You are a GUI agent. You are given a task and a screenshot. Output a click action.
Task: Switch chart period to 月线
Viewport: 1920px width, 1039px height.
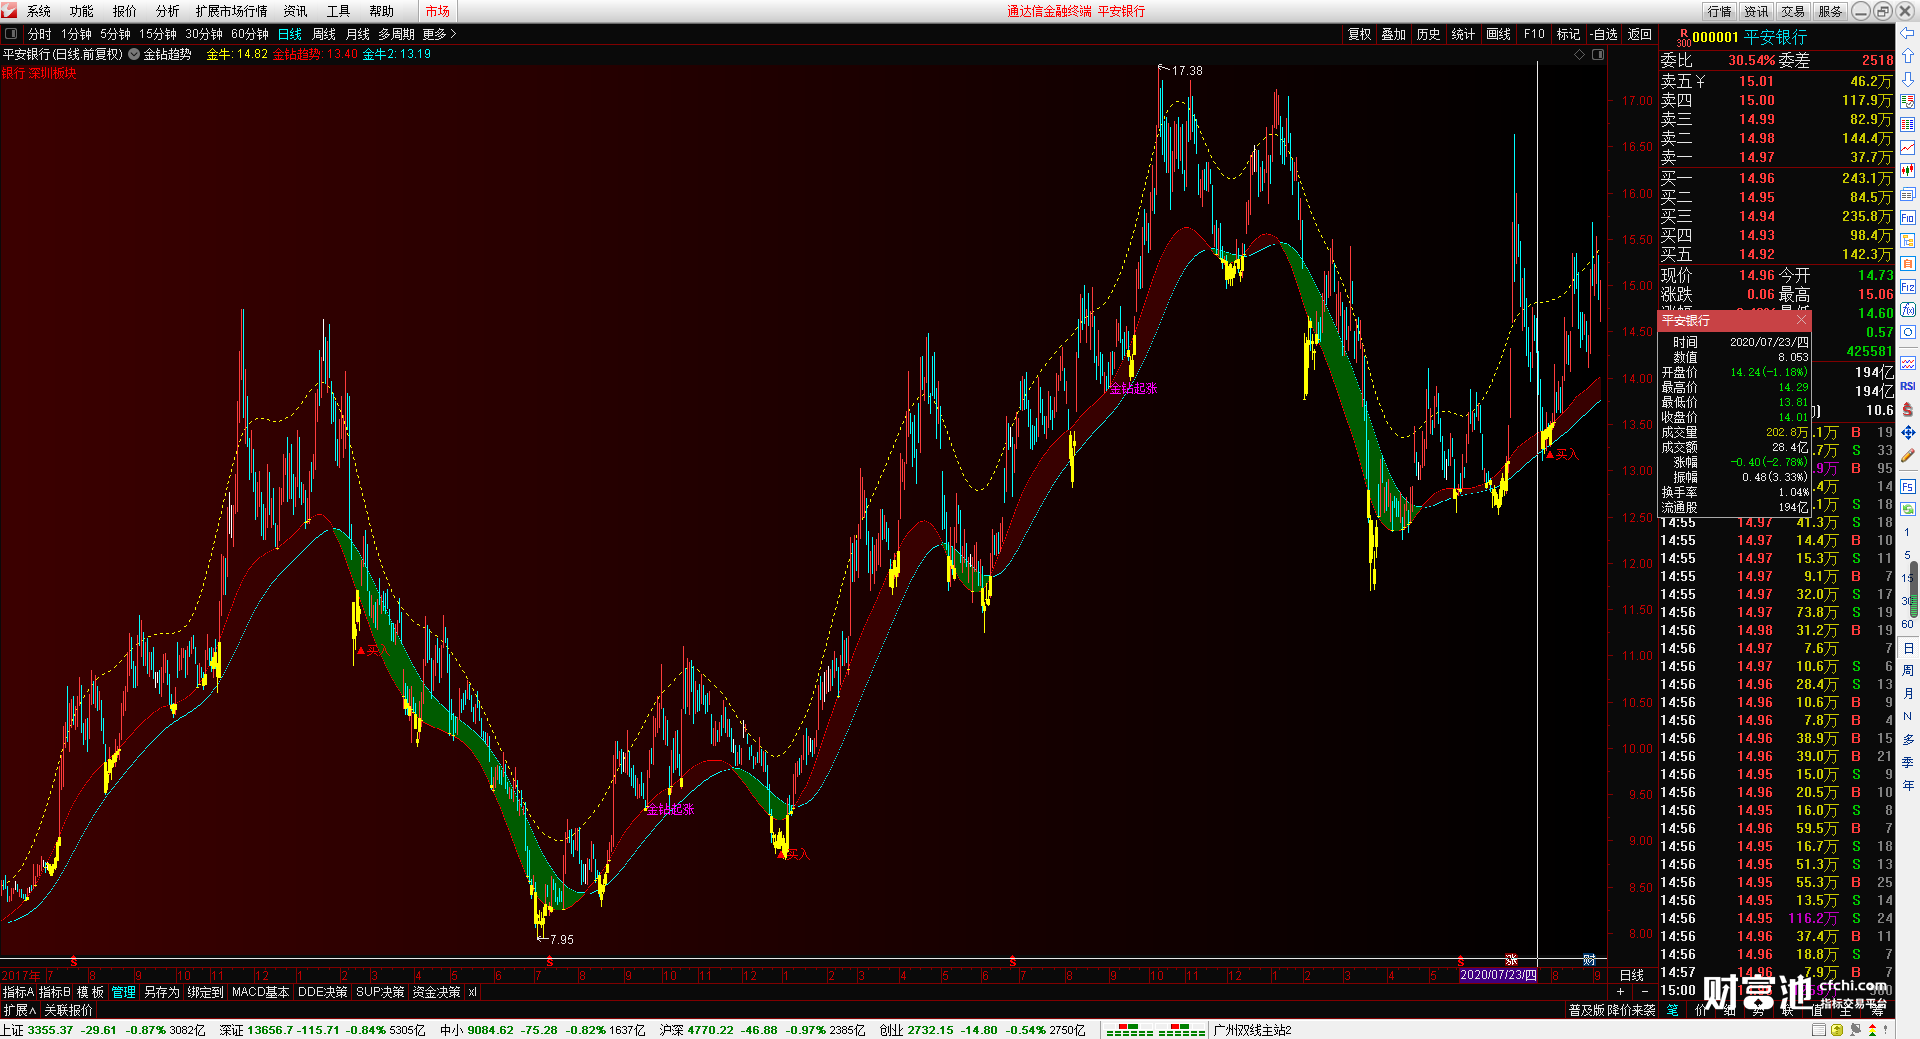[358, 34]
